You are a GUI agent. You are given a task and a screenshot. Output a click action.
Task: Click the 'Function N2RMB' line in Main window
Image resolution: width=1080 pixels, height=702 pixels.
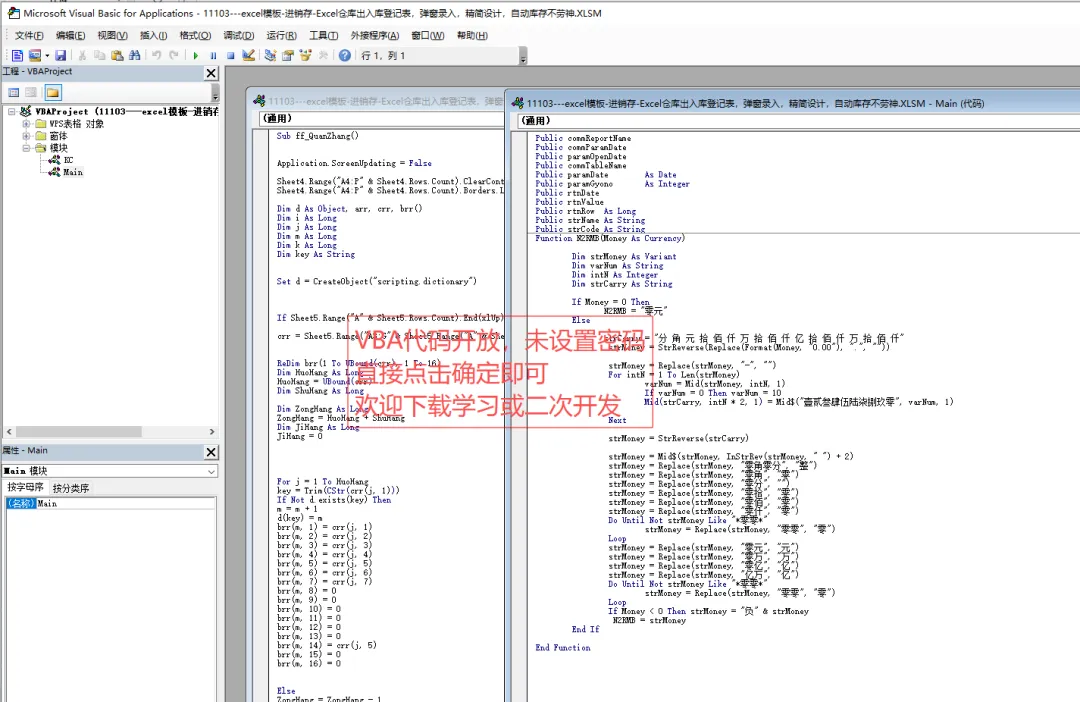coord(610,238)
